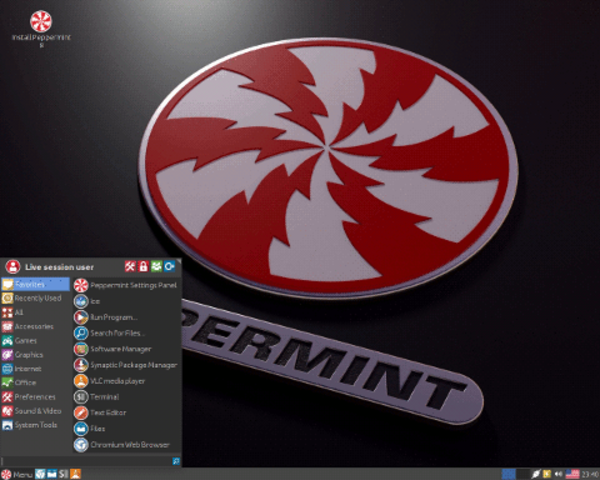This screenshot has width=600, height=480.
Task: Open Files from the favorites list
Action: [126, 429]
